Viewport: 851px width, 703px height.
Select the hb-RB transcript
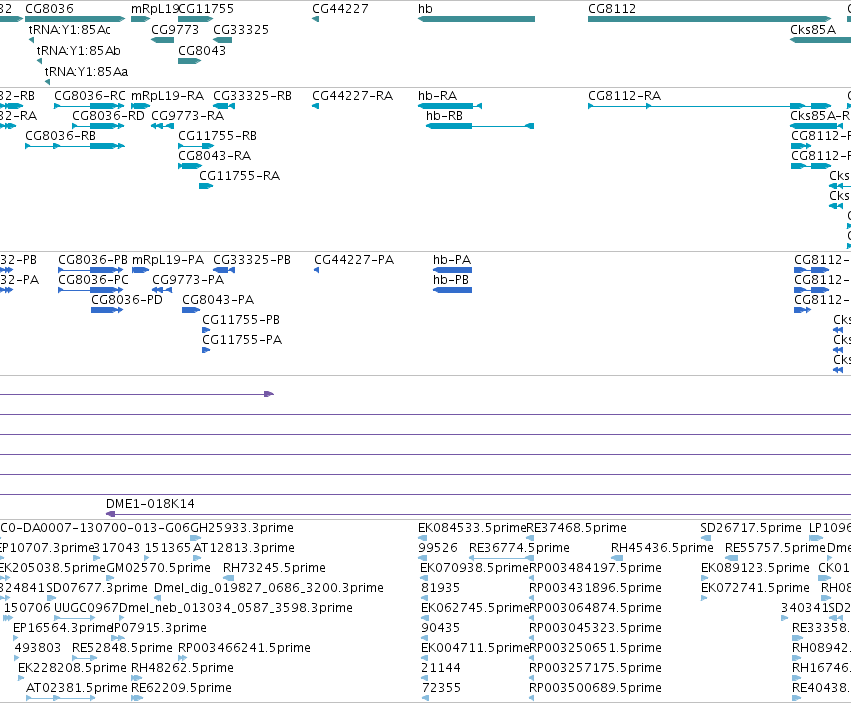[x=480, y=126]
